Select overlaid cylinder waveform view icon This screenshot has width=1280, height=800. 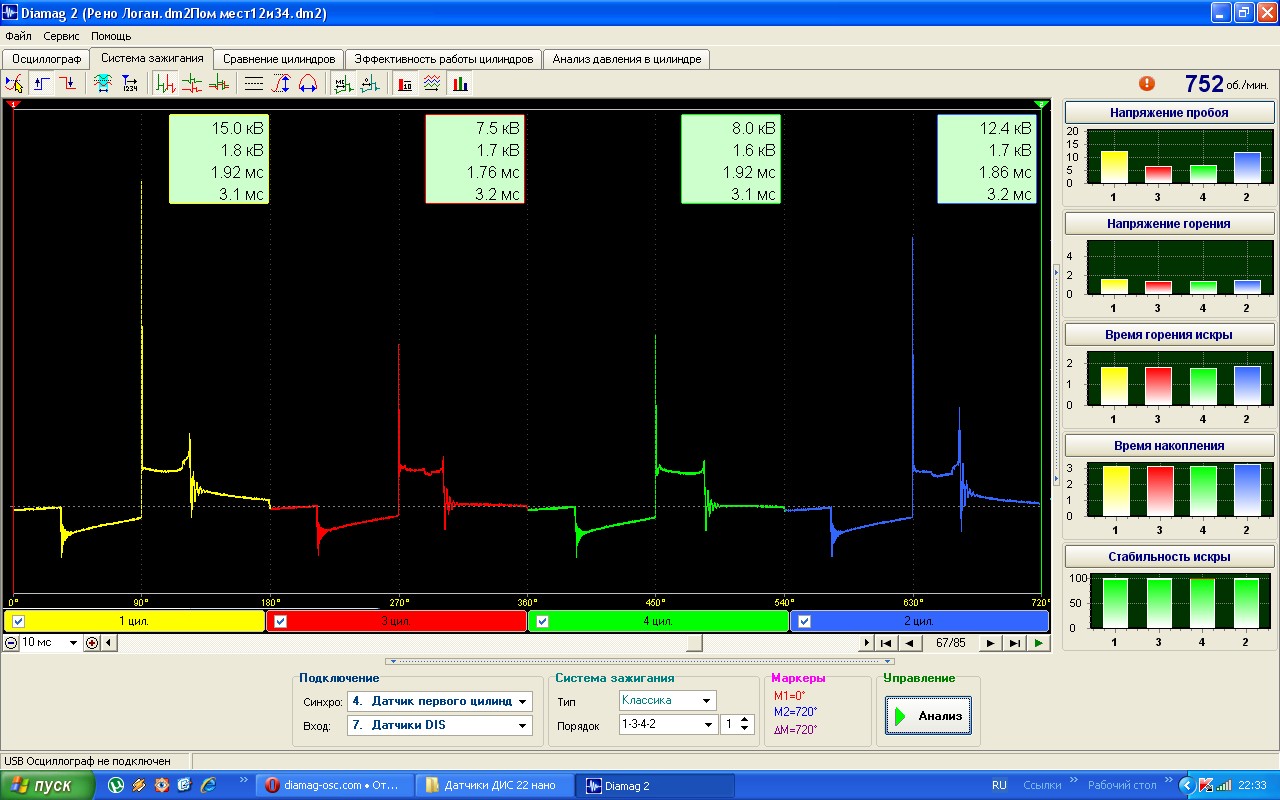tap(218, 84)
